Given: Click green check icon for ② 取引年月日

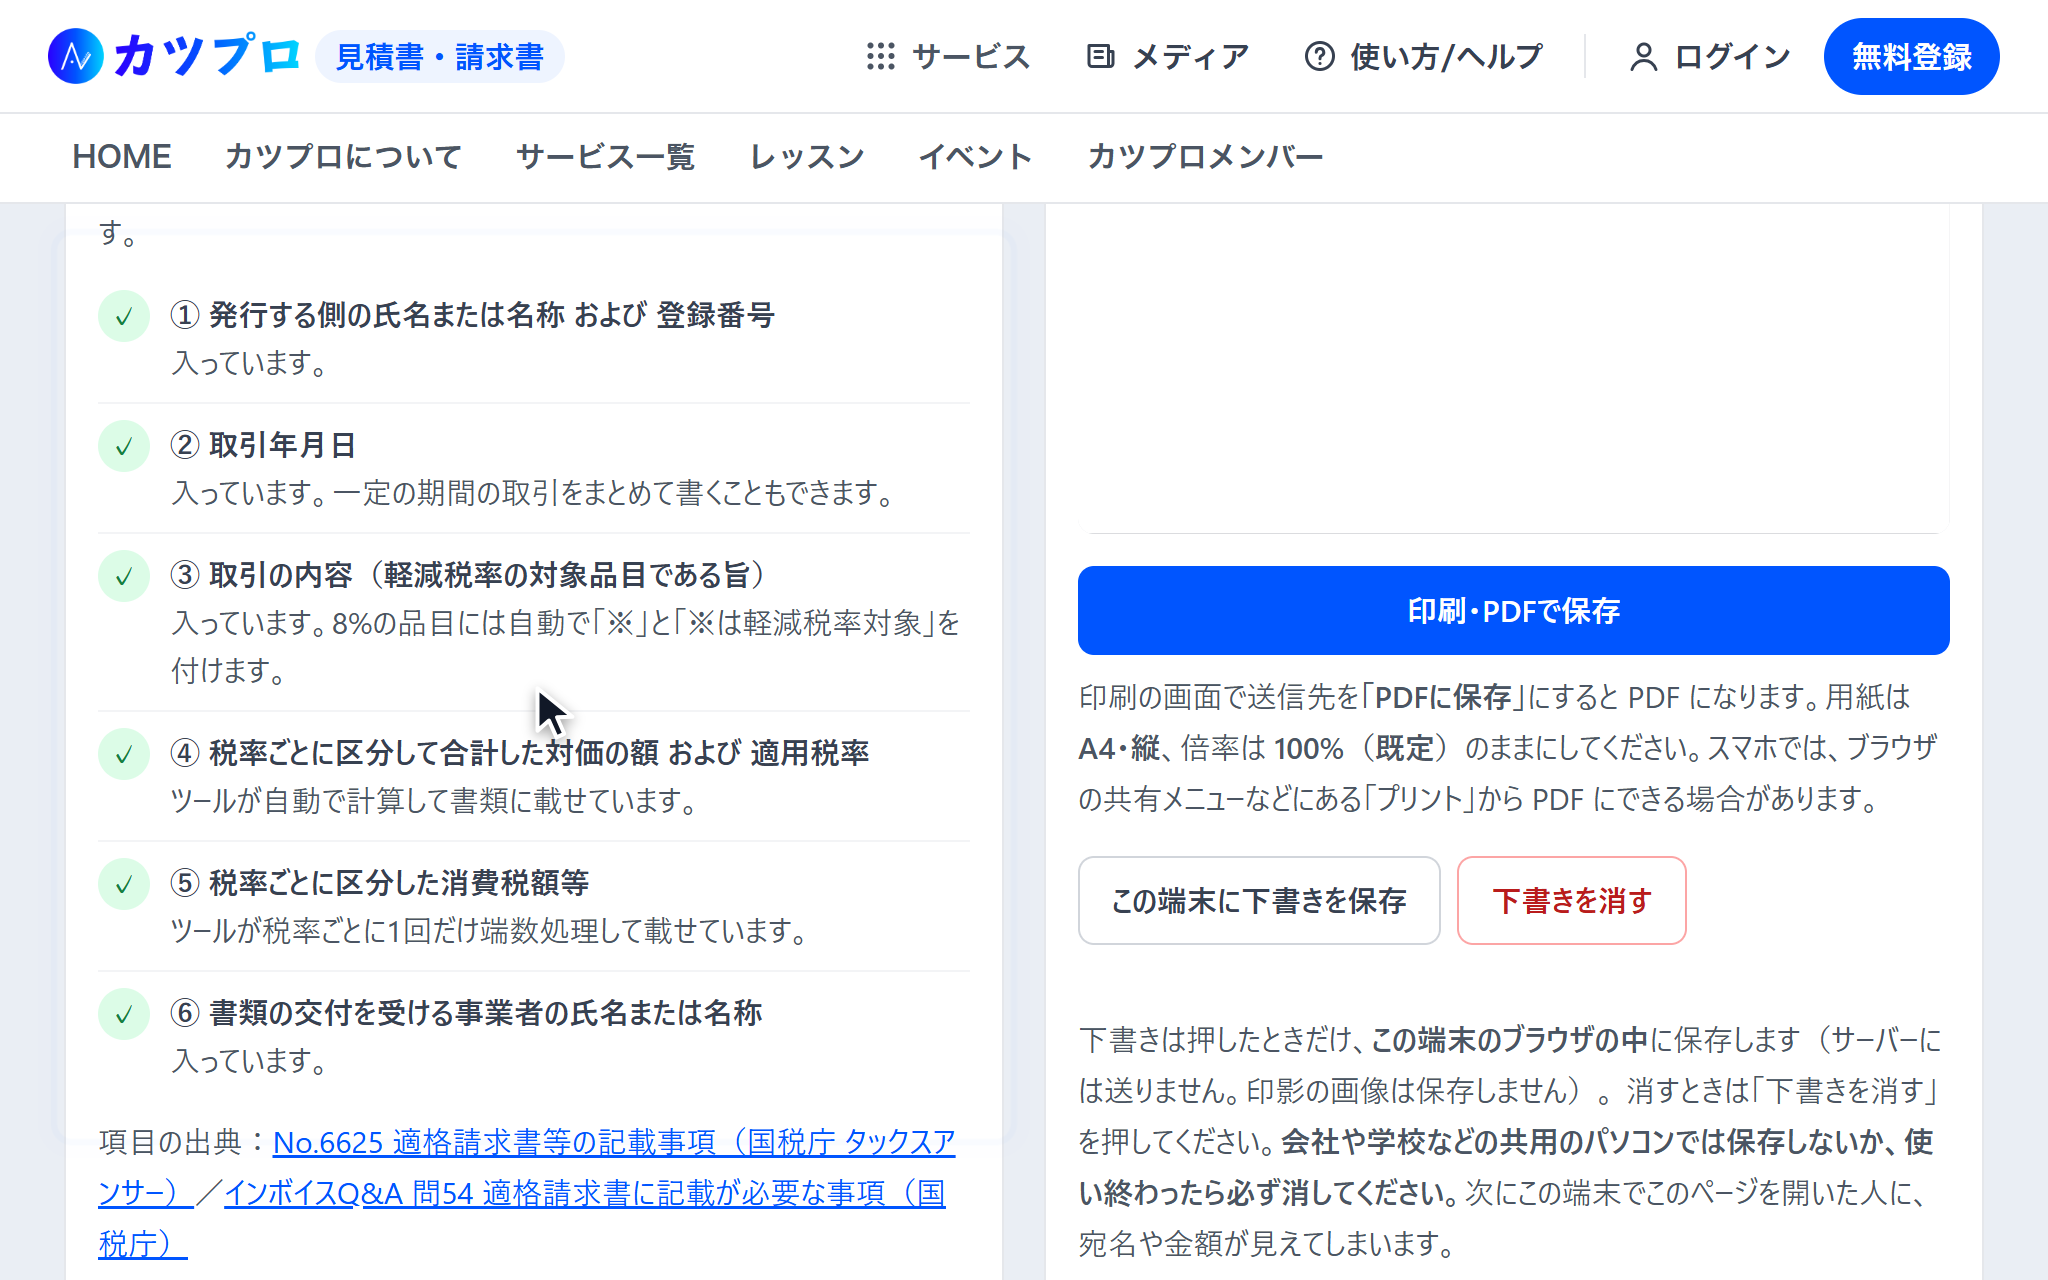Looking at the screenshot, I should (x=124, y=446).
